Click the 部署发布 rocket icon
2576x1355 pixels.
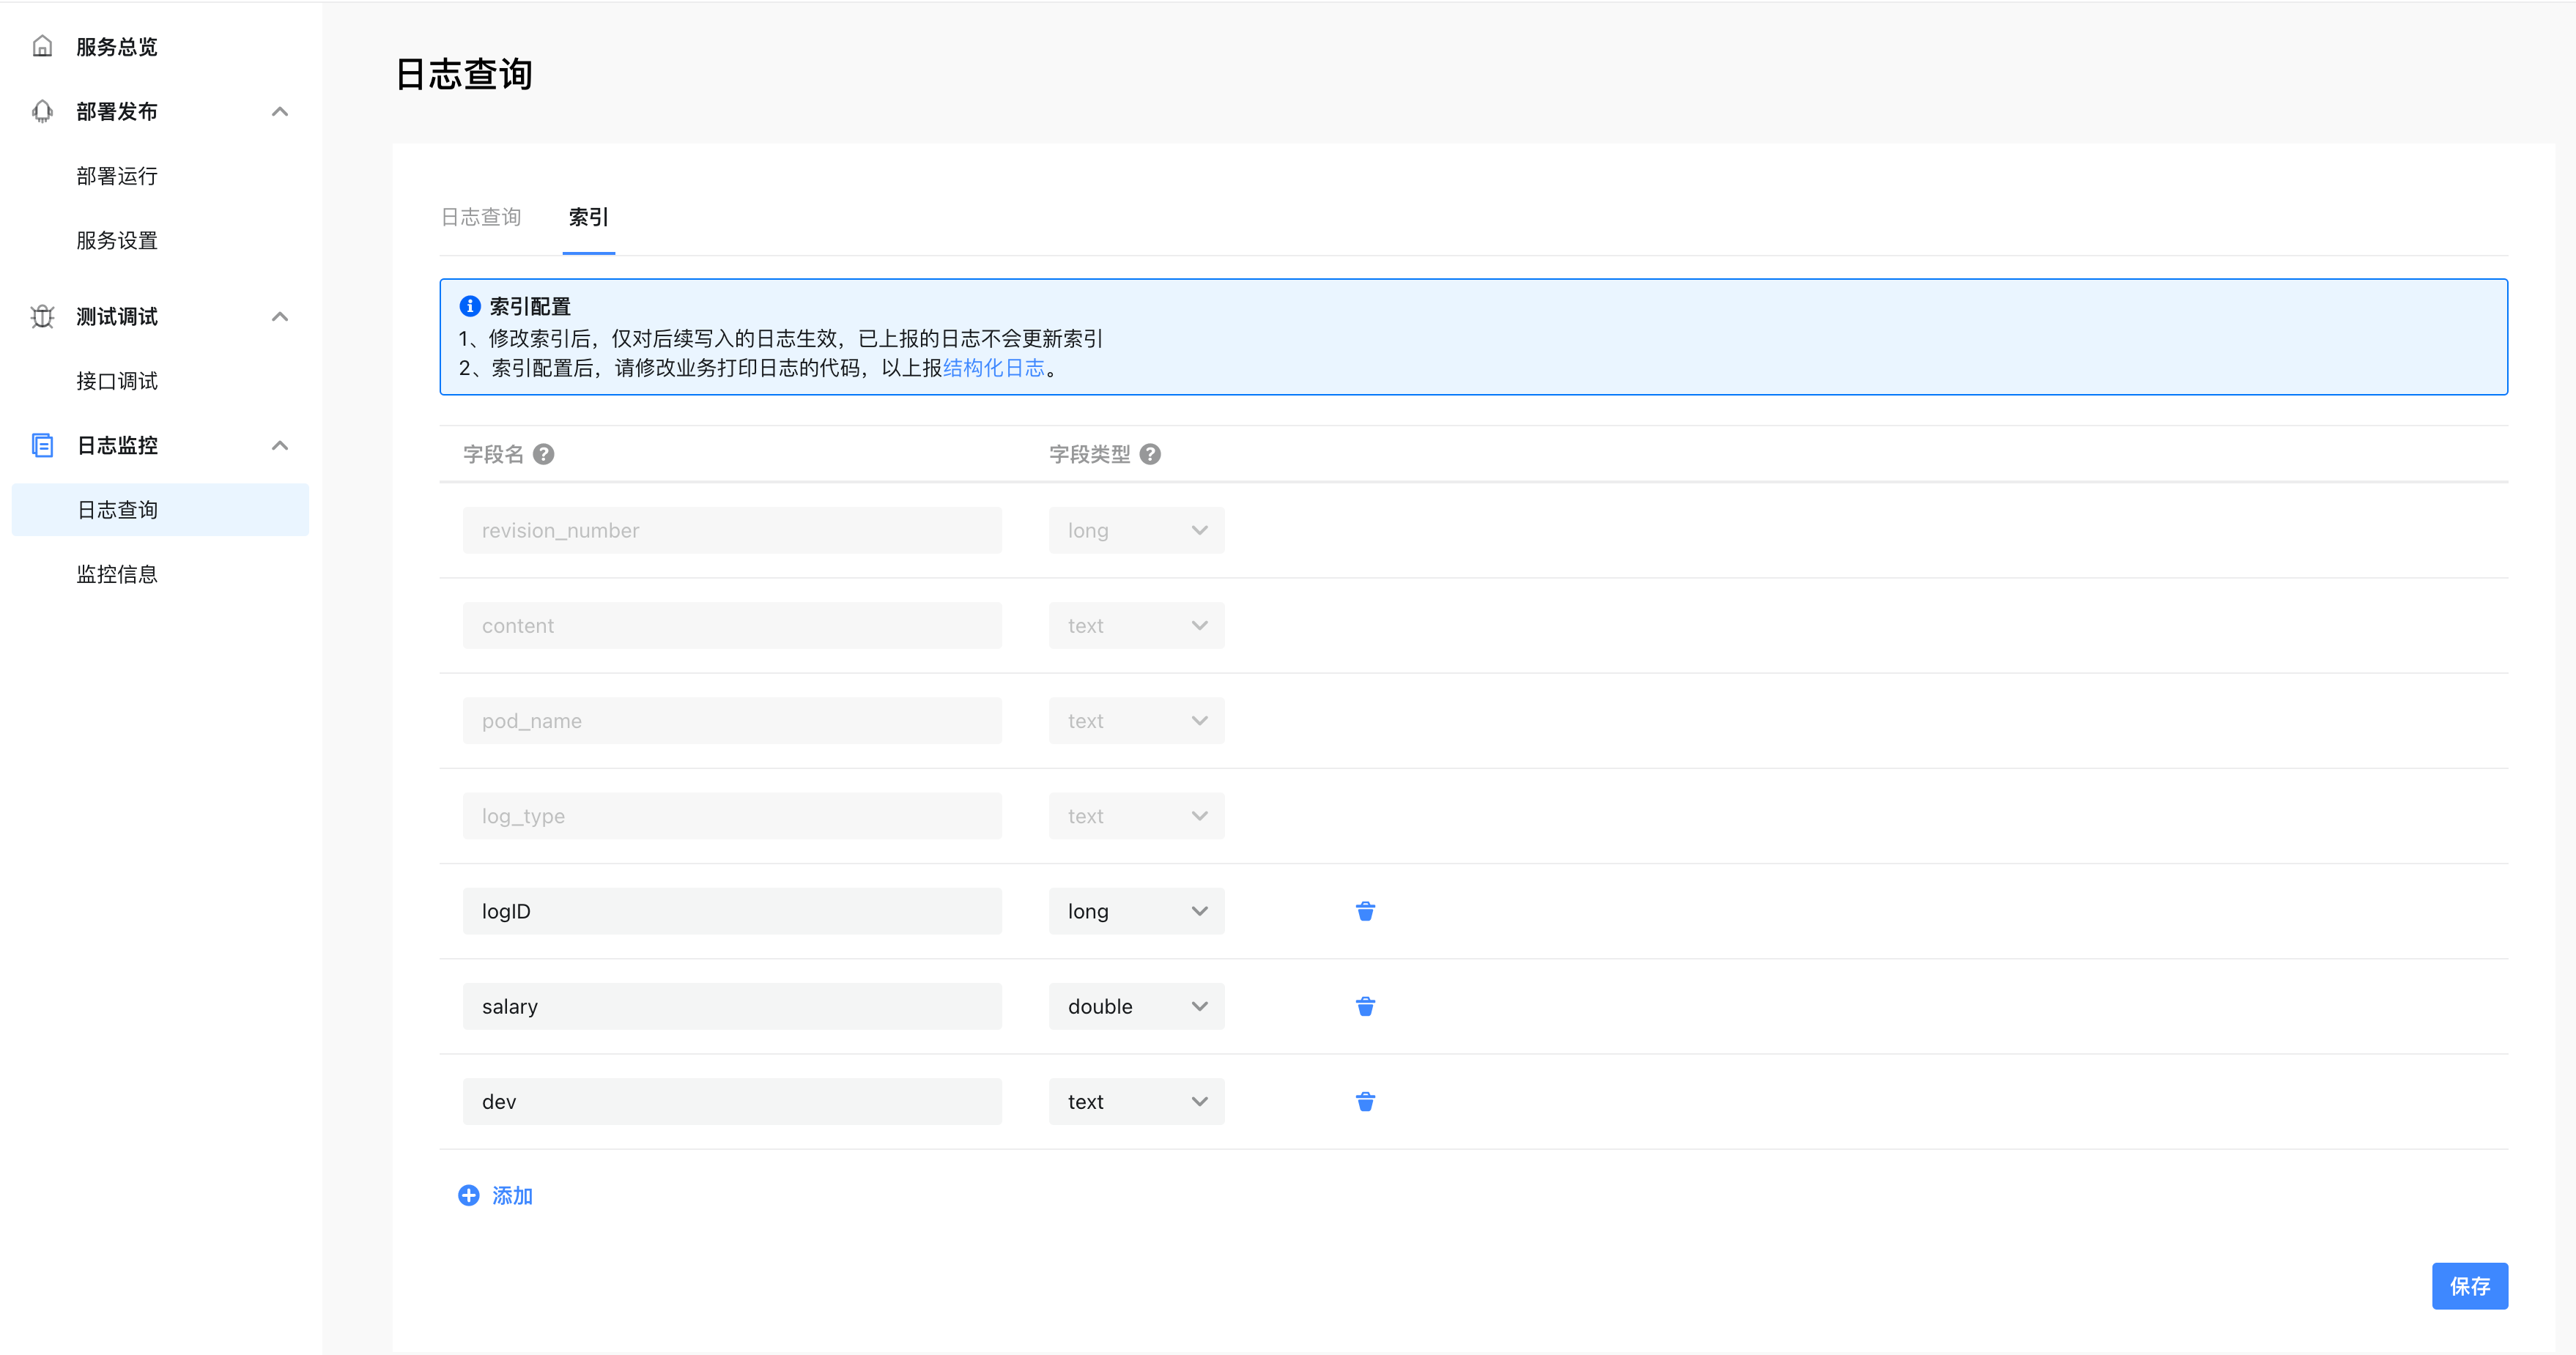pos(42,111)
